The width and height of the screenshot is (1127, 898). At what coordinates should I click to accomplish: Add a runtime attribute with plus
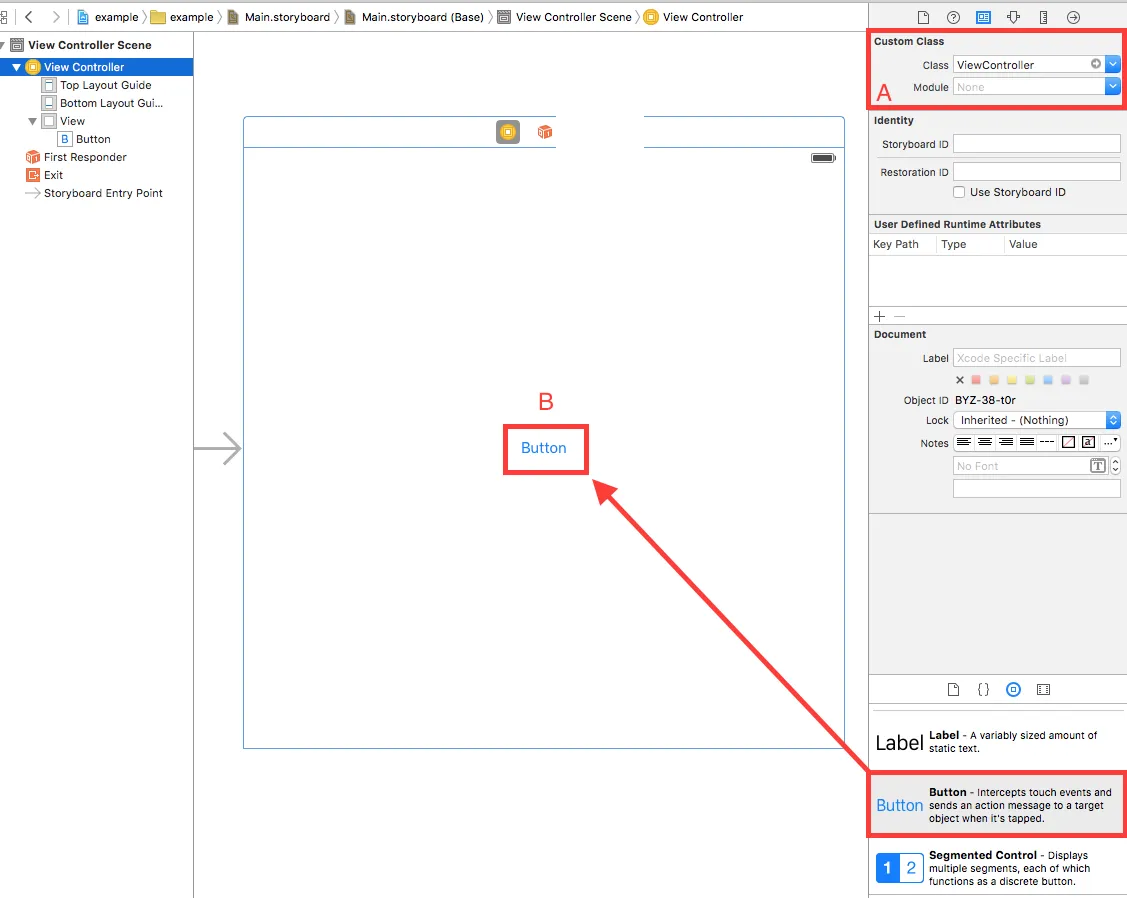coord(880,316)
